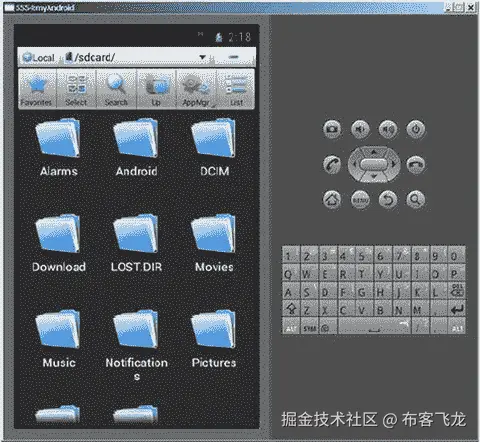
Task: Click the 5554:myAndroid window title
Action: (x=45, y=8)
